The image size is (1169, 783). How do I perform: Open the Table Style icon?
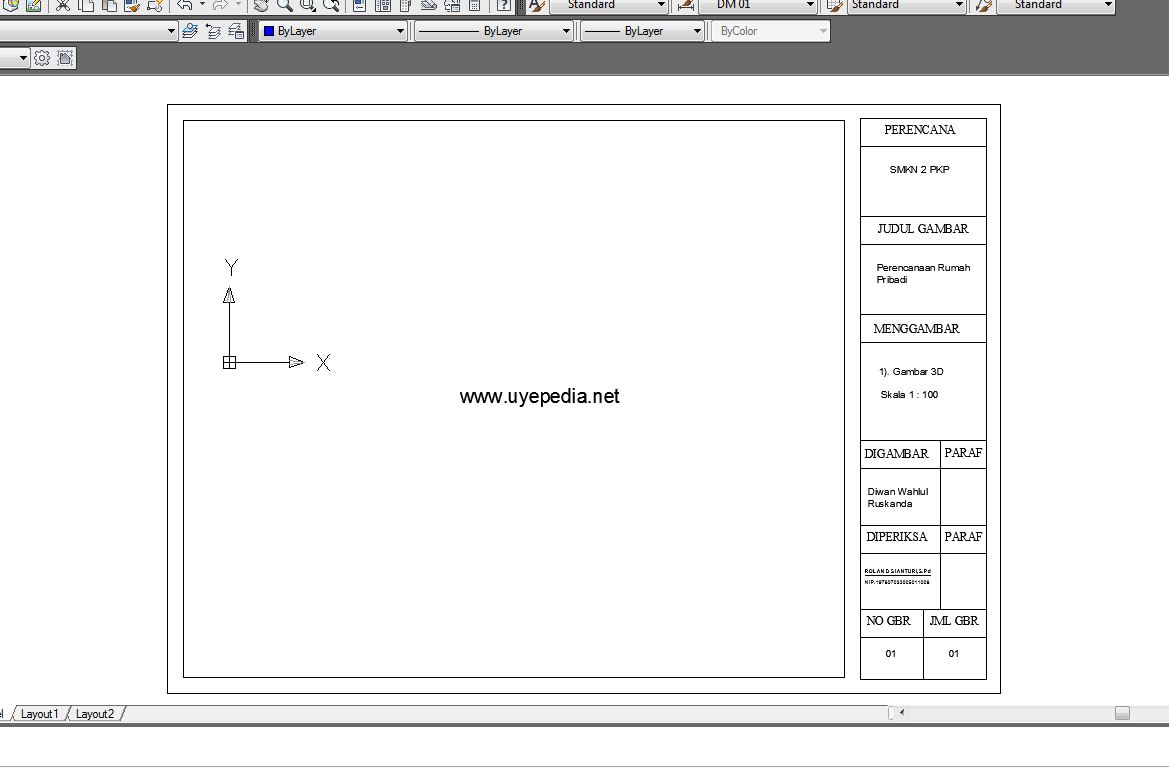click(x=835, y=5)
